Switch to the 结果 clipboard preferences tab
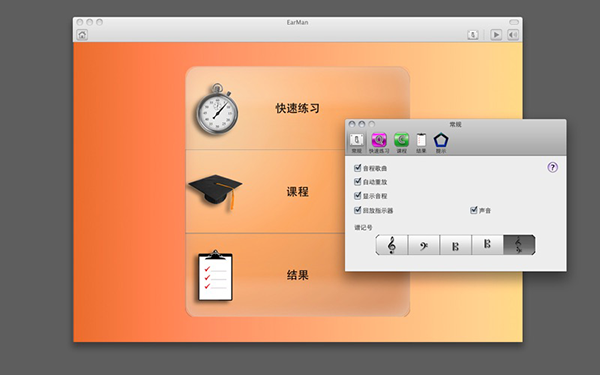The image size is (600, 375). [421, 143]
